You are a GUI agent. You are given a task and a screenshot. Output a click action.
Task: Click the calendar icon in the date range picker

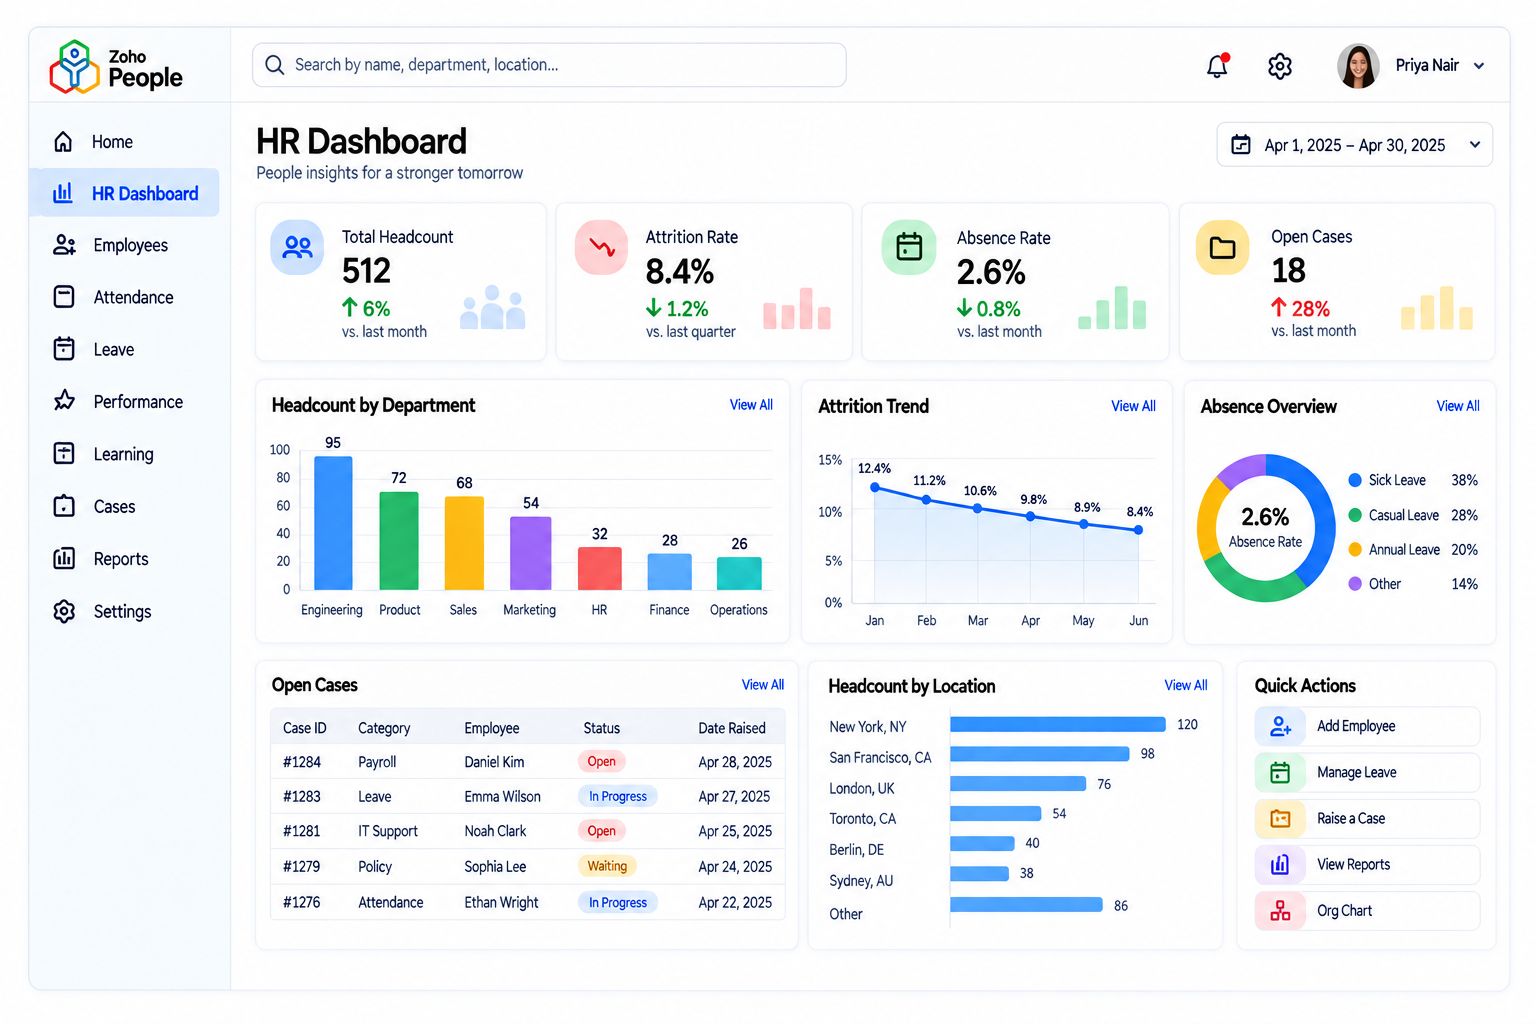pyautogui.click(x=1241, y=145)
